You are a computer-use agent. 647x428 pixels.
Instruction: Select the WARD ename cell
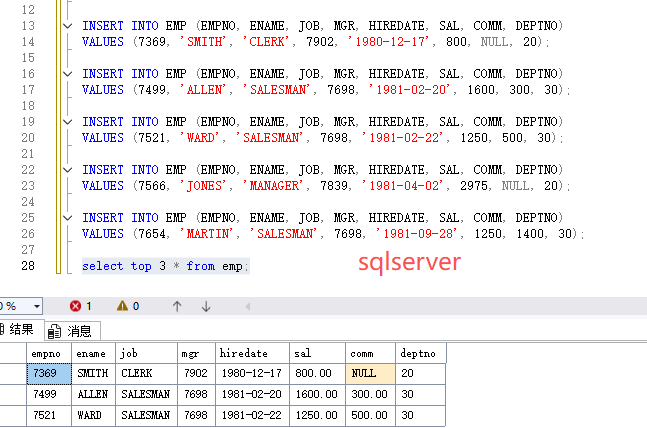tap(93, 416)
